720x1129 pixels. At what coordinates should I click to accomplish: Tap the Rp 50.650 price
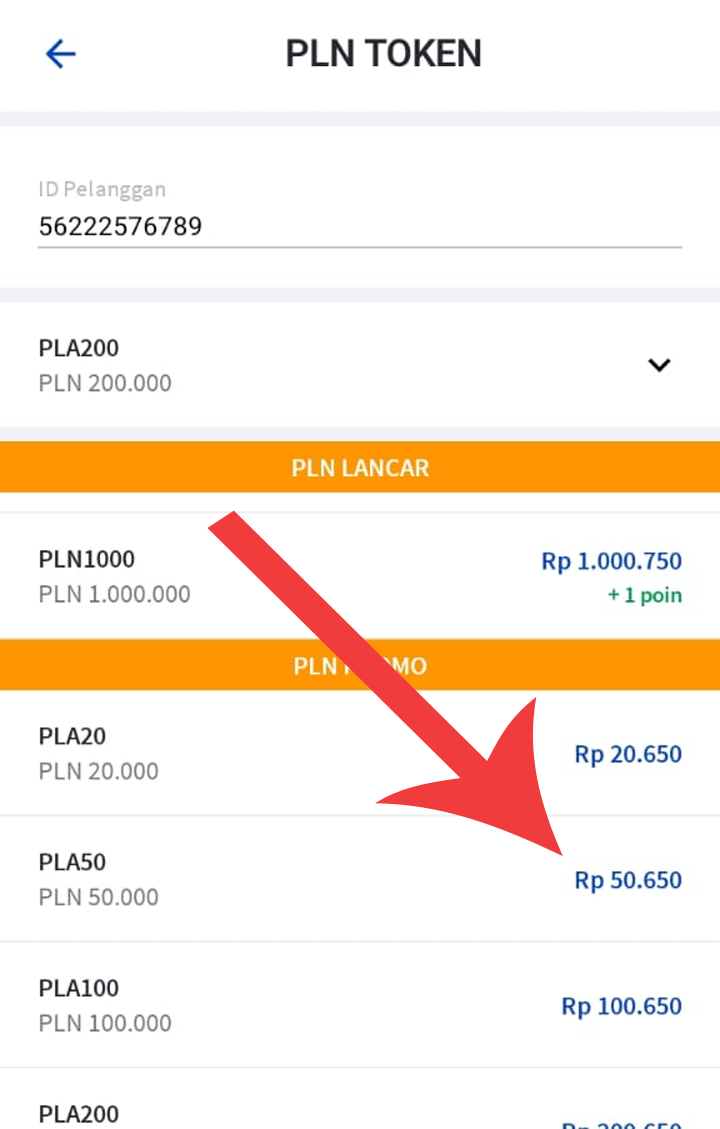pos(627,880)
